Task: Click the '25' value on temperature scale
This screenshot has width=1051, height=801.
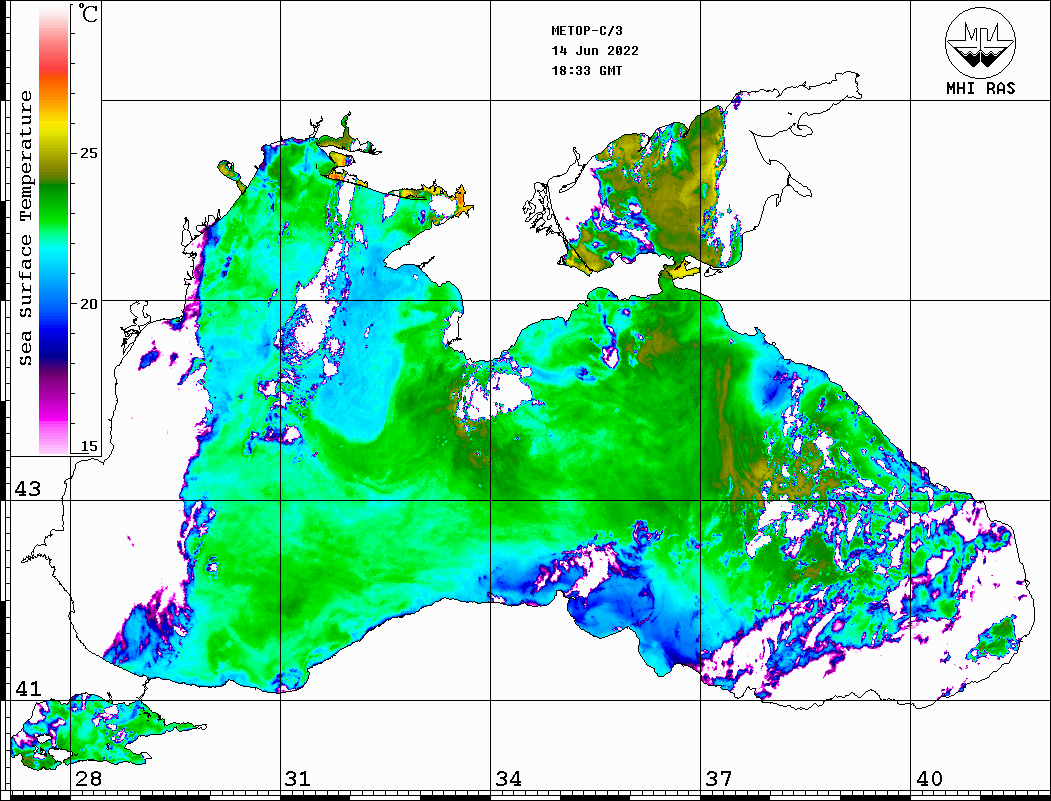Action: [x=88, y=153]
